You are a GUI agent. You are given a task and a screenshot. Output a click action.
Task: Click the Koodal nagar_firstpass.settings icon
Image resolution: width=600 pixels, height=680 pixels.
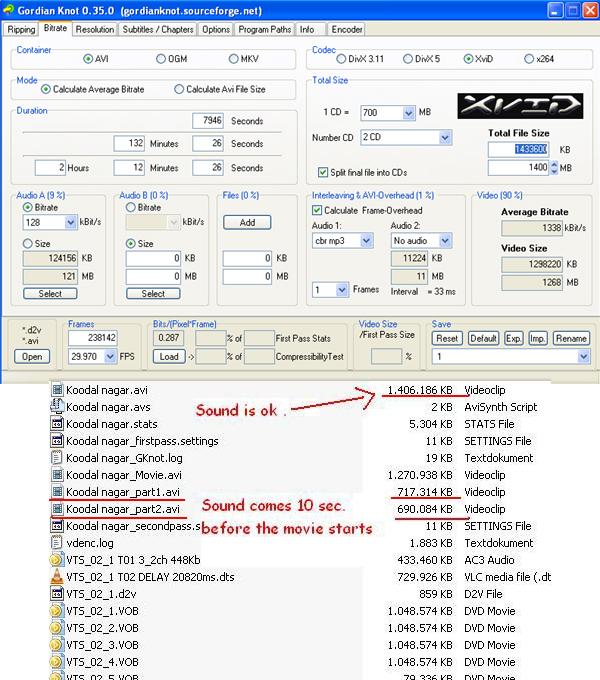pyautogui.click(x=57, y=441)
